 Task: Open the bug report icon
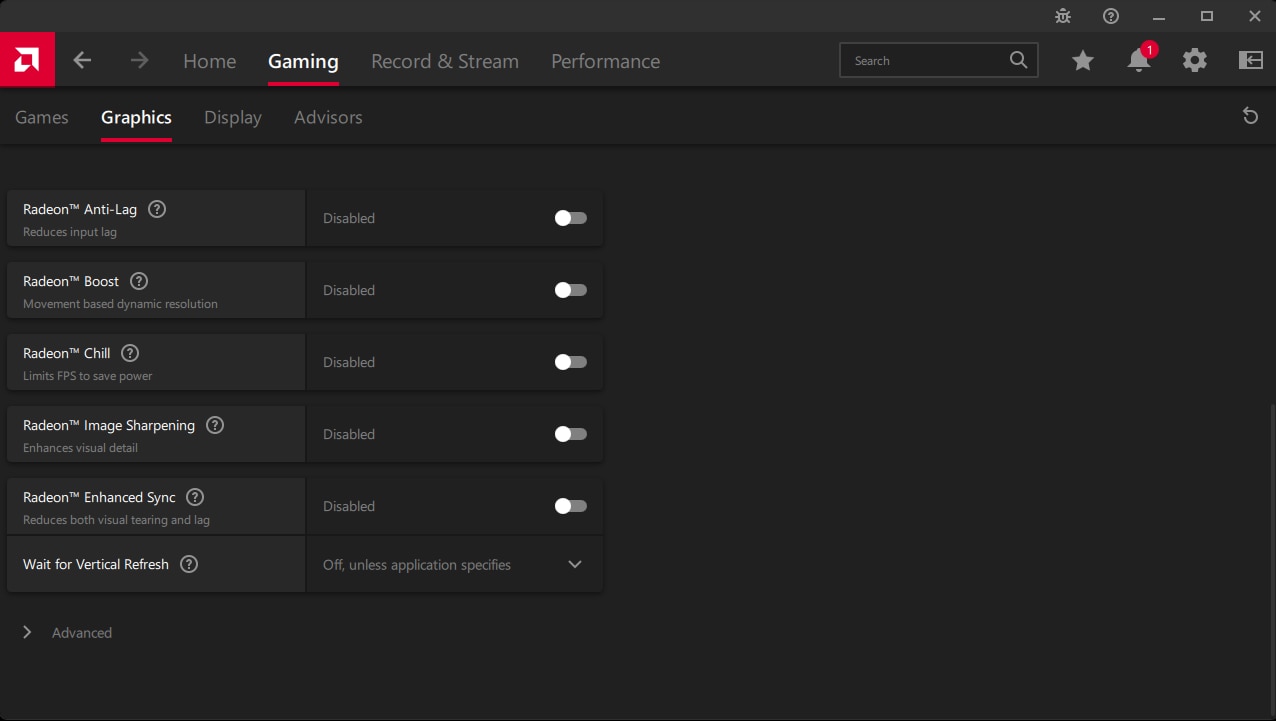point(1063,16)
